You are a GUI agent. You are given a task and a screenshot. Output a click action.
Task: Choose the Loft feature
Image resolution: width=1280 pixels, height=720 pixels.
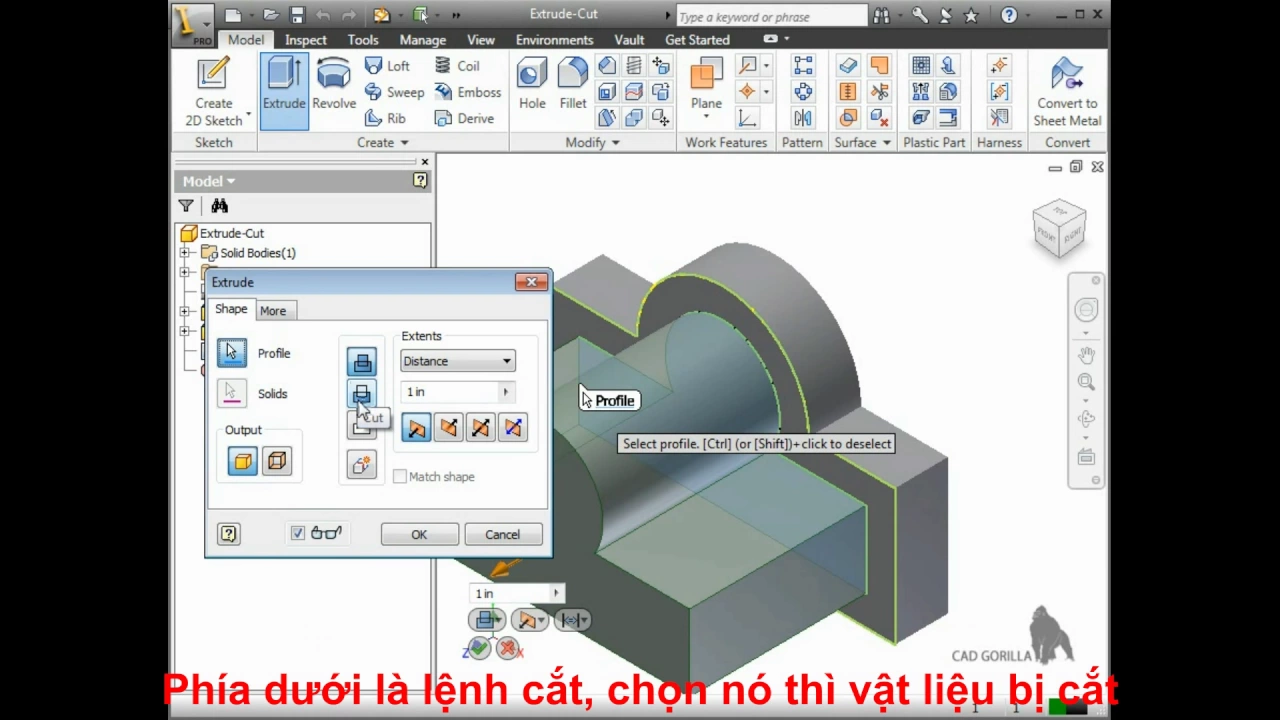click(x=387, y=66)
